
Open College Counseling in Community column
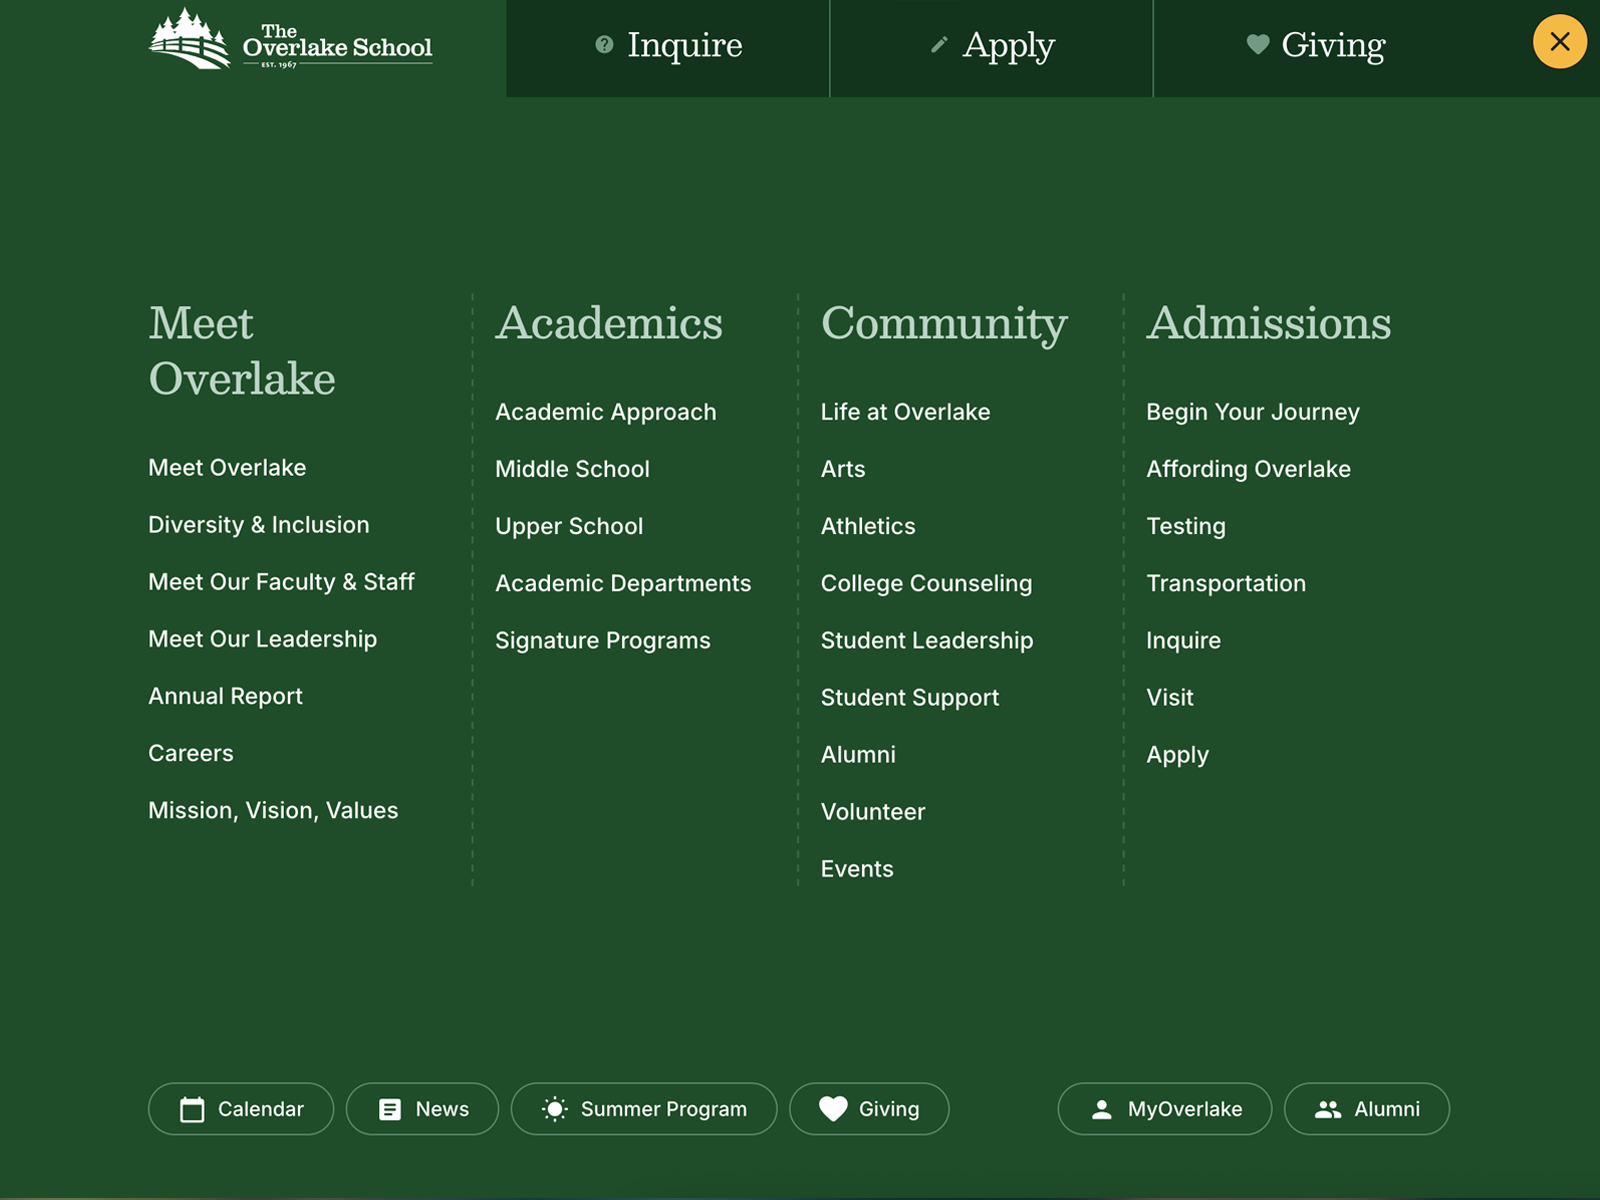click(927, 583)
